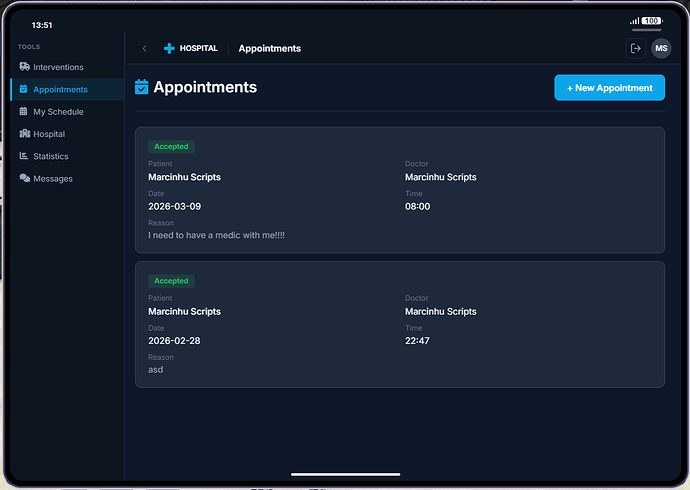
Task: Click doctor name in the 08:00 appointment
Action: click(x=441, y=177)
